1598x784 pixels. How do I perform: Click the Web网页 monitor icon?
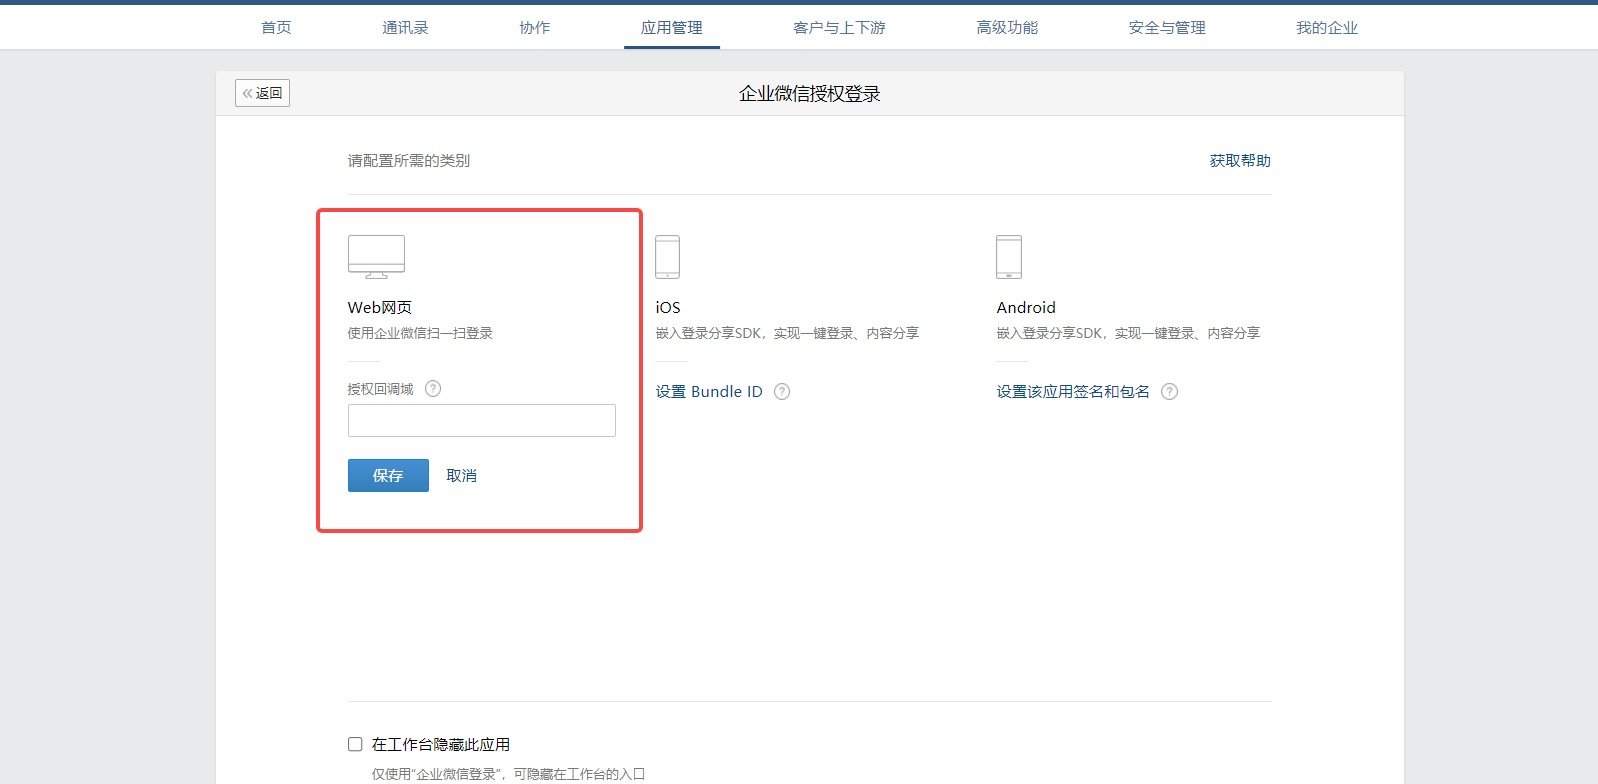(x=376, y=257)
